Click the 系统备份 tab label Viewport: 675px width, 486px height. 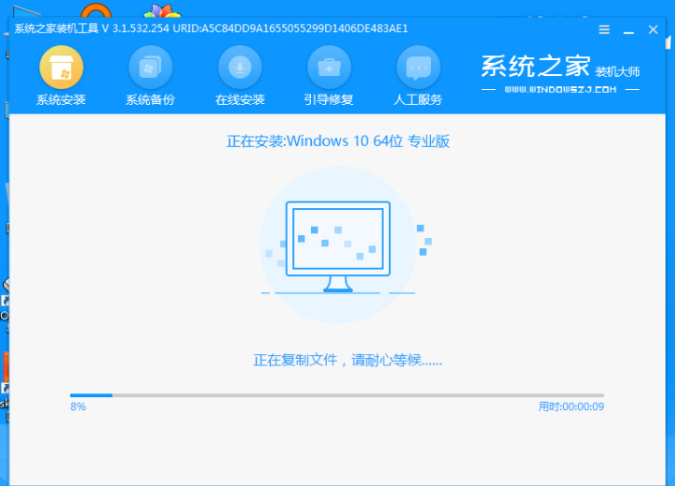pyautogui.click(x=150, y=100)
